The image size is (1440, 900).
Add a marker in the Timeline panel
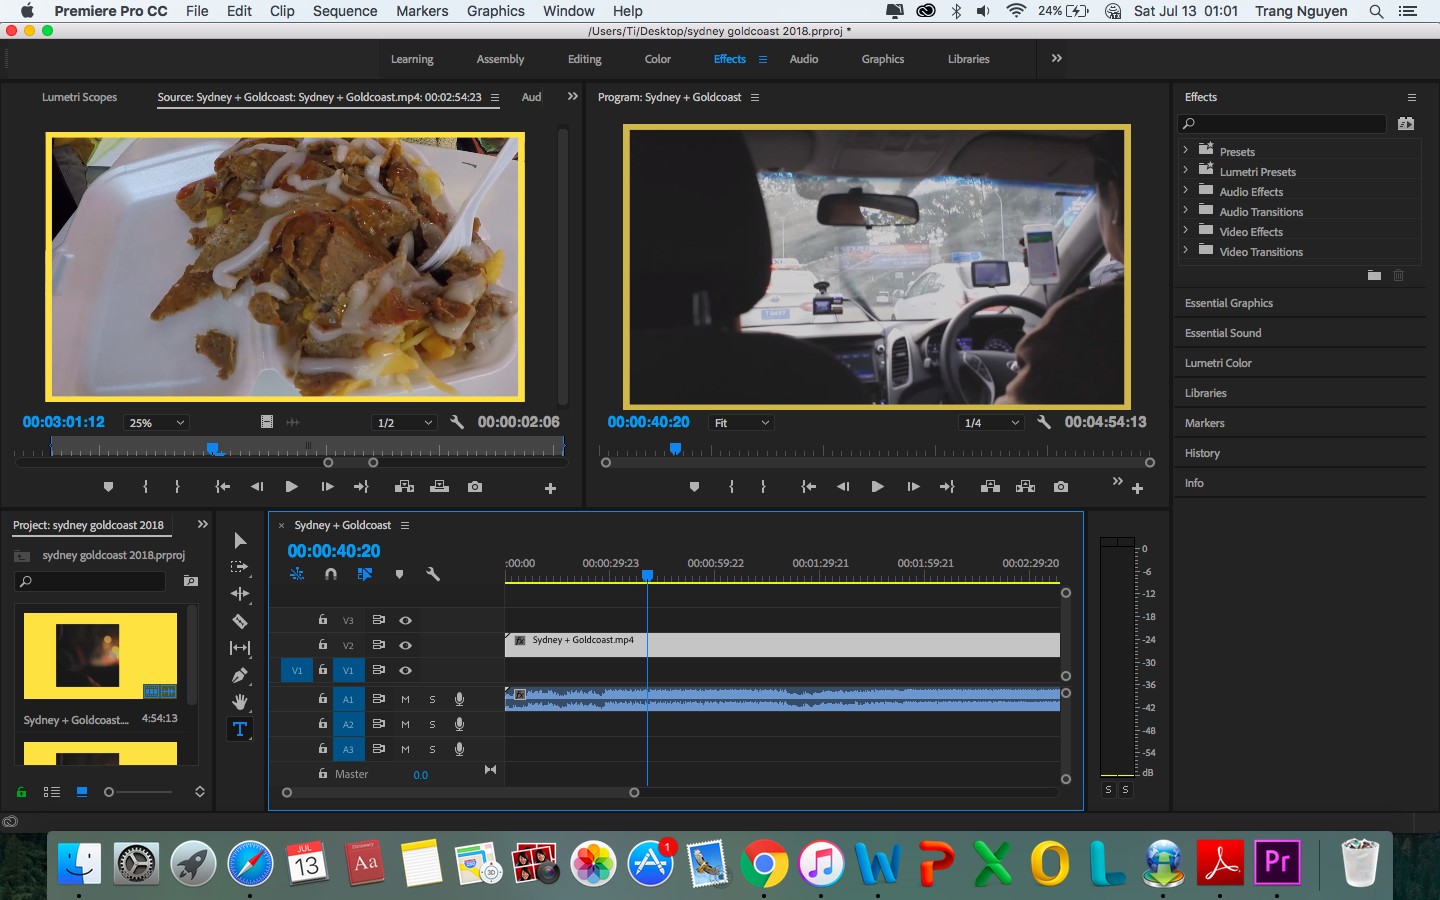pos(399,574)
